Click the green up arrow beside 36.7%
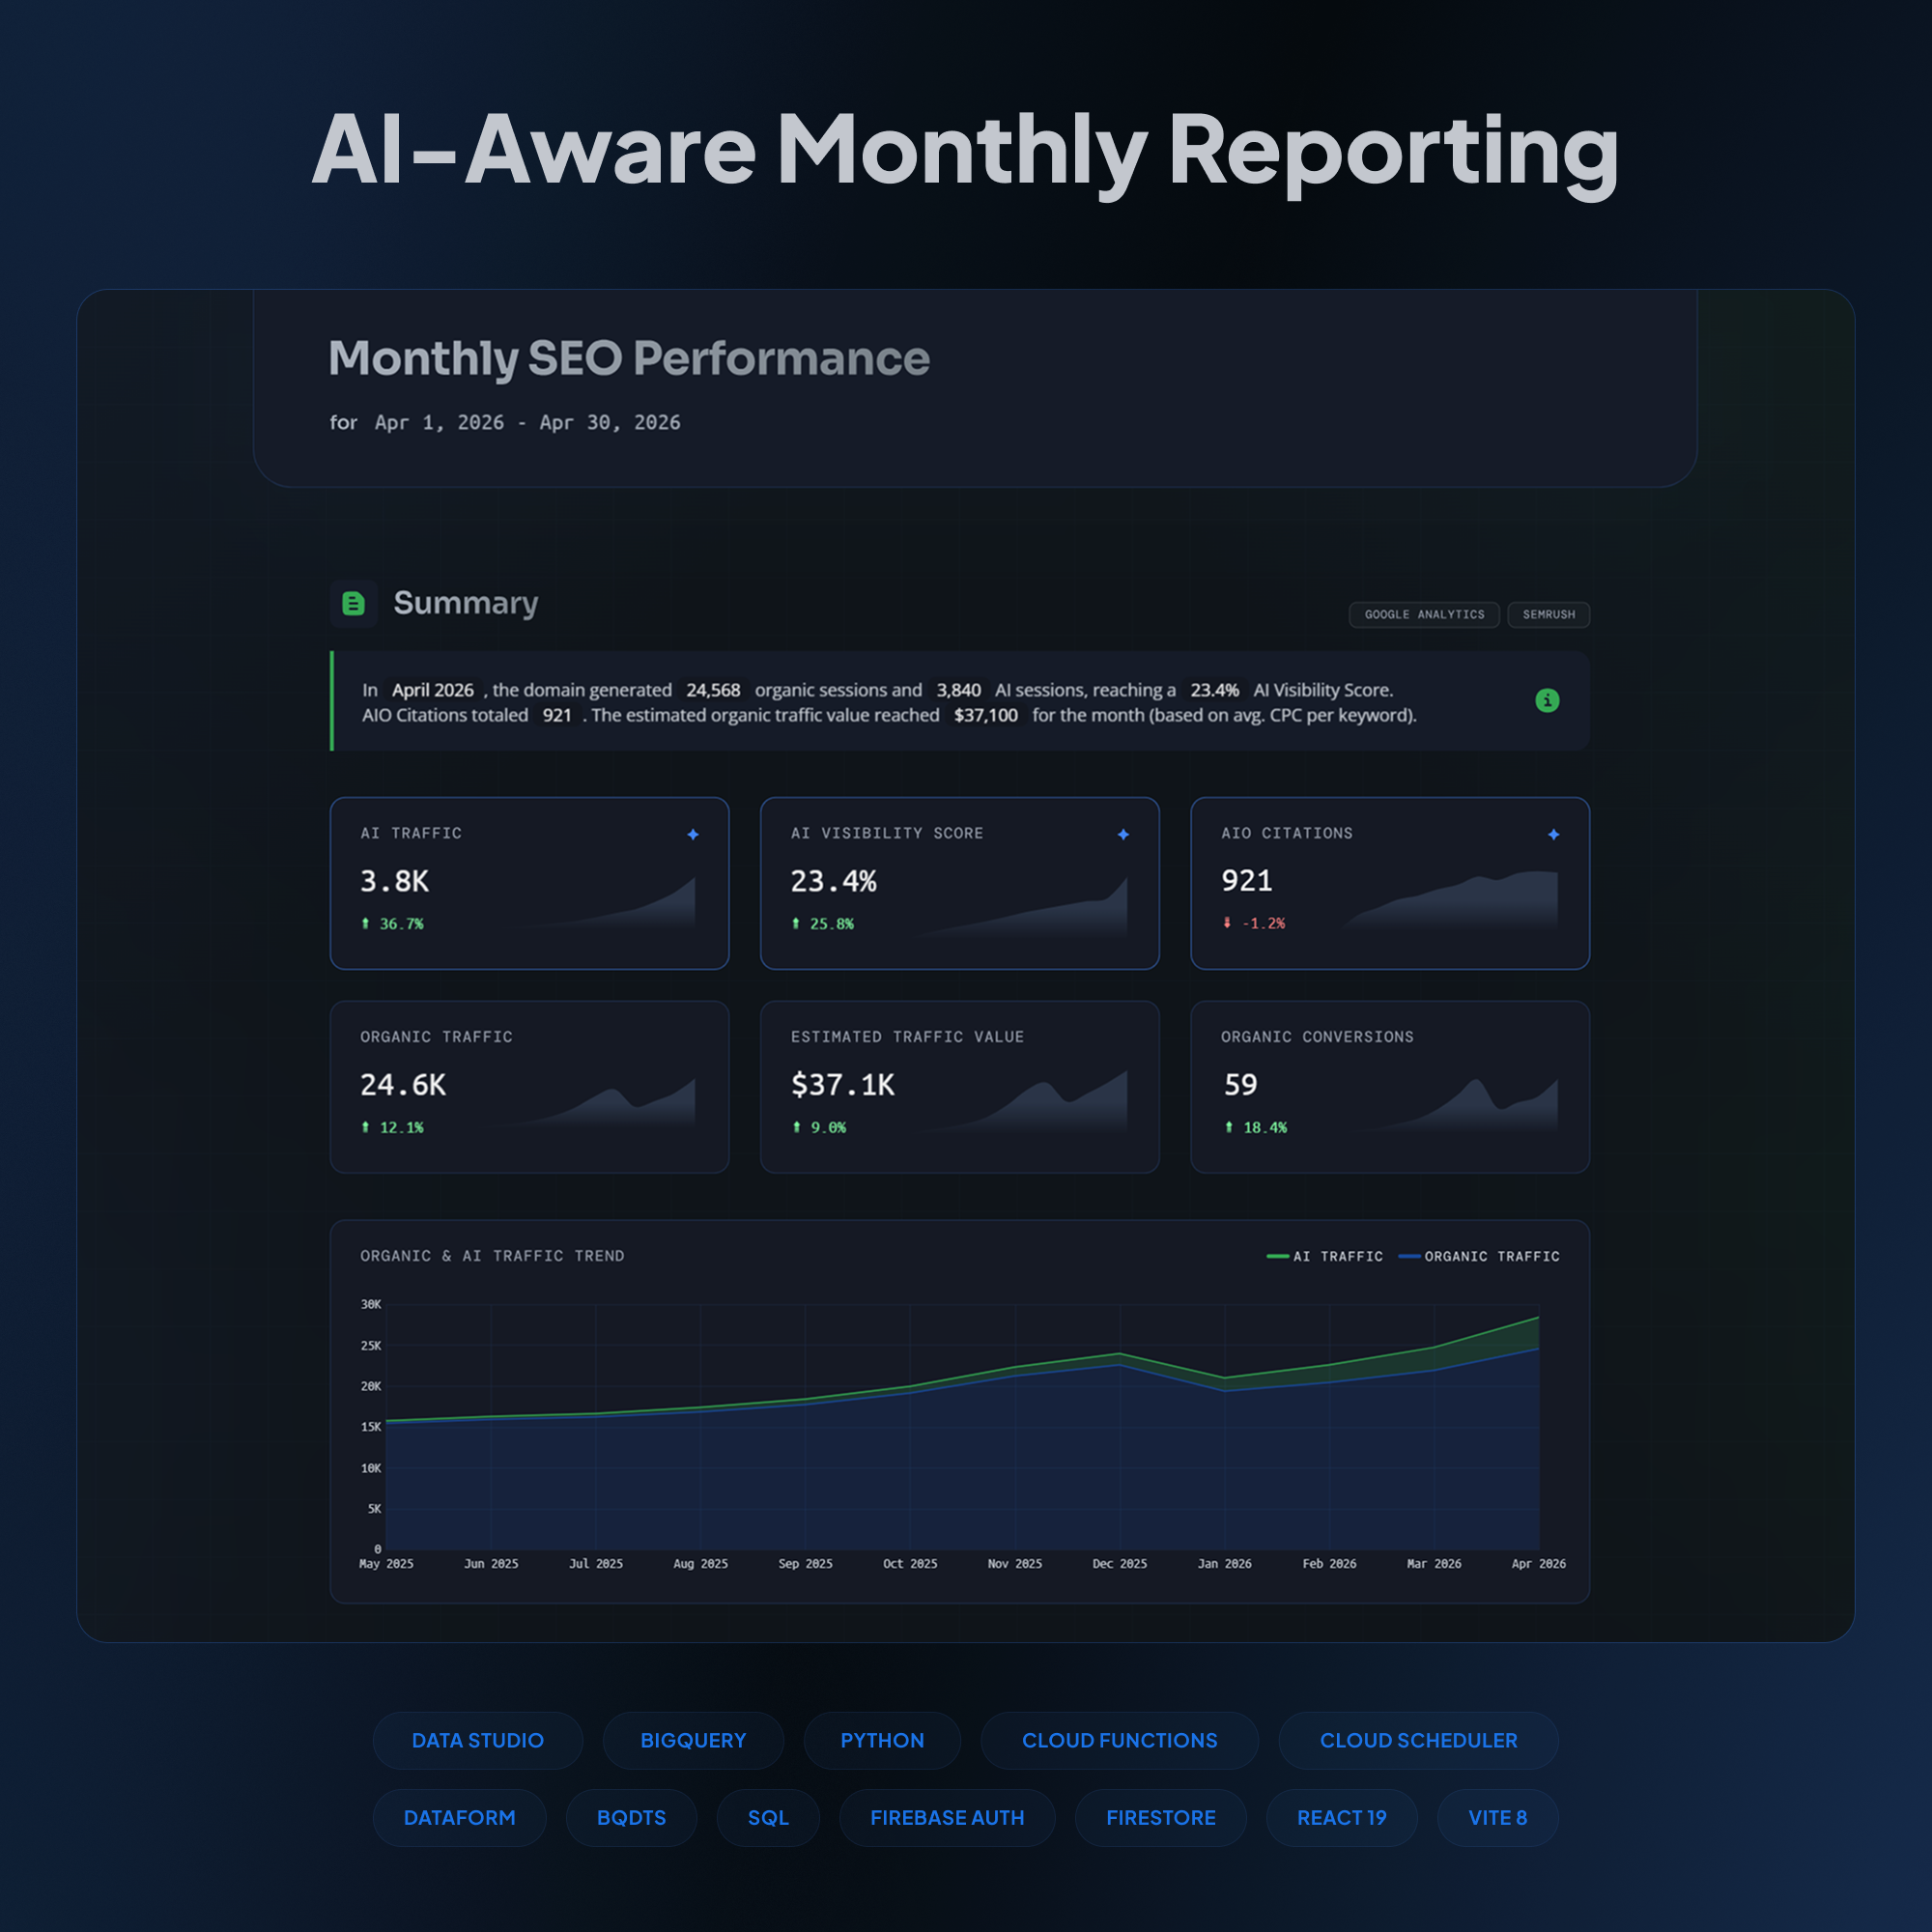 (x=365, y=923)
